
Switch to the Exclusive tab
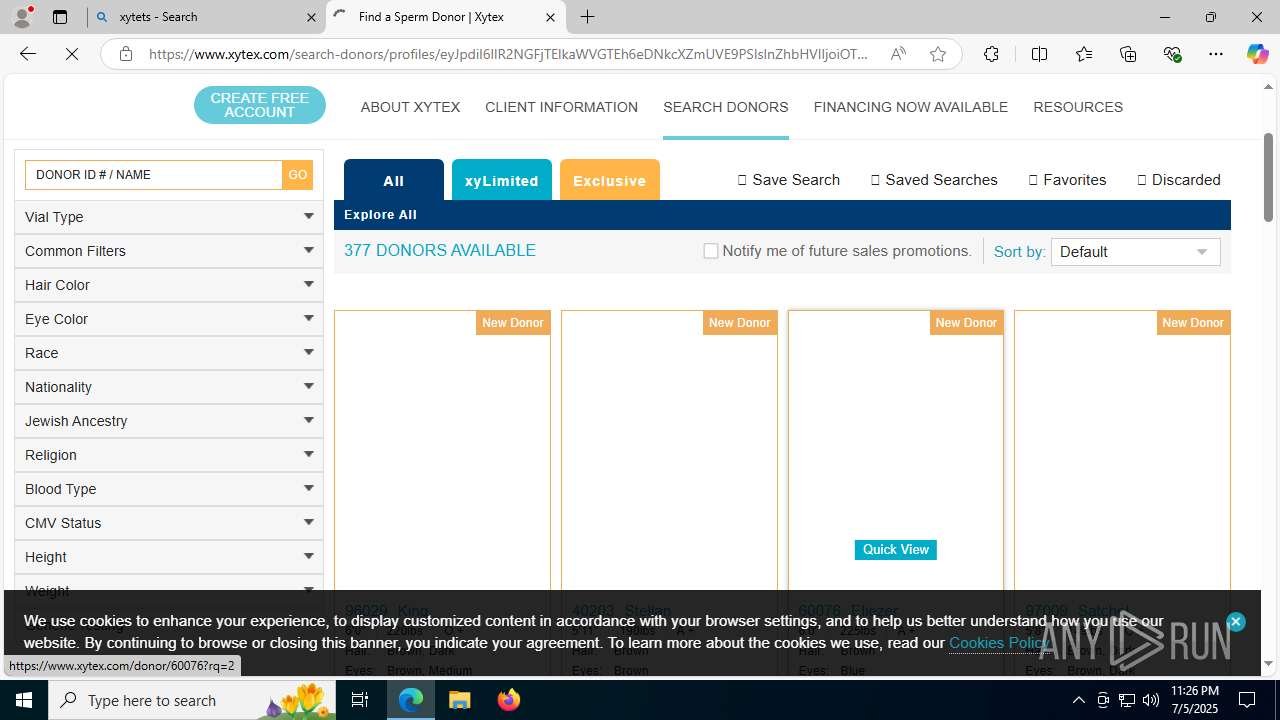pos(610,180)
